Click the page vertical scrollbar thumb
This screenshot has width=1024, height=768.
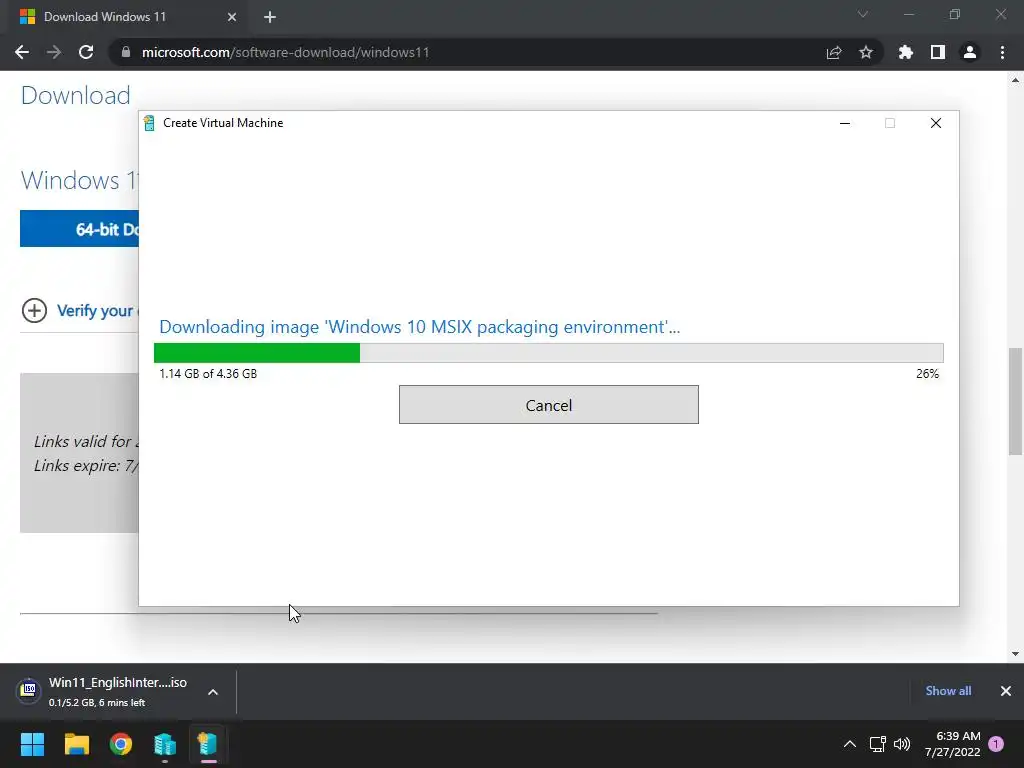[1015, 401]
